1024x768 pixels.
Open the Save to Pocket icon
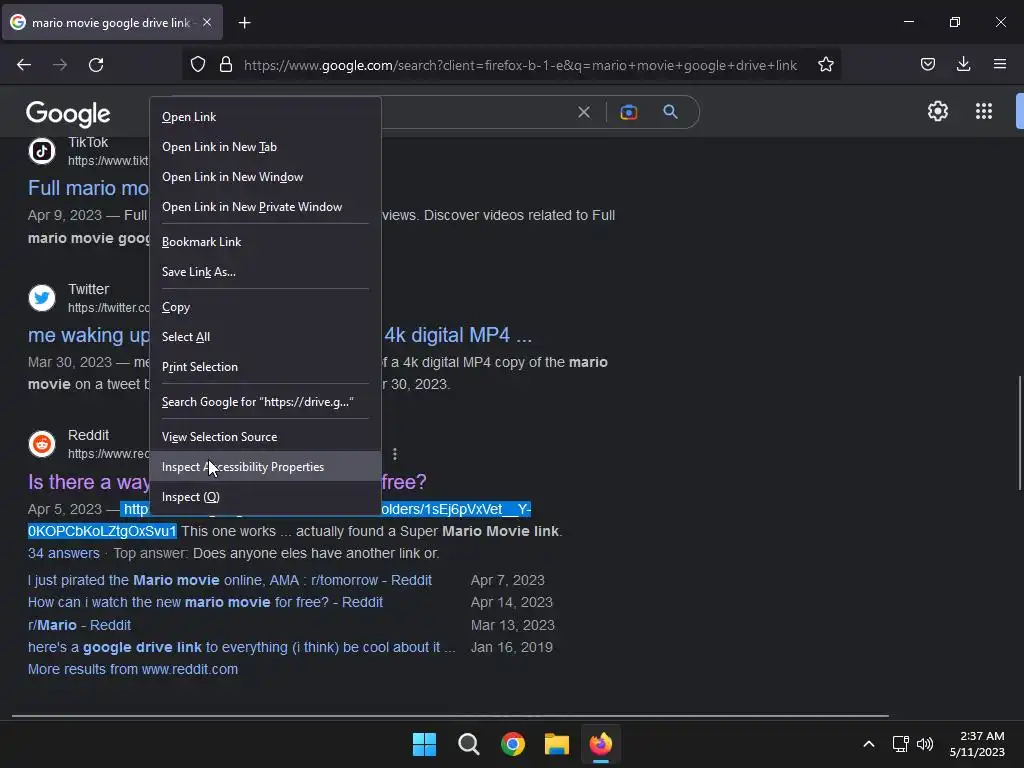point(927,64)
